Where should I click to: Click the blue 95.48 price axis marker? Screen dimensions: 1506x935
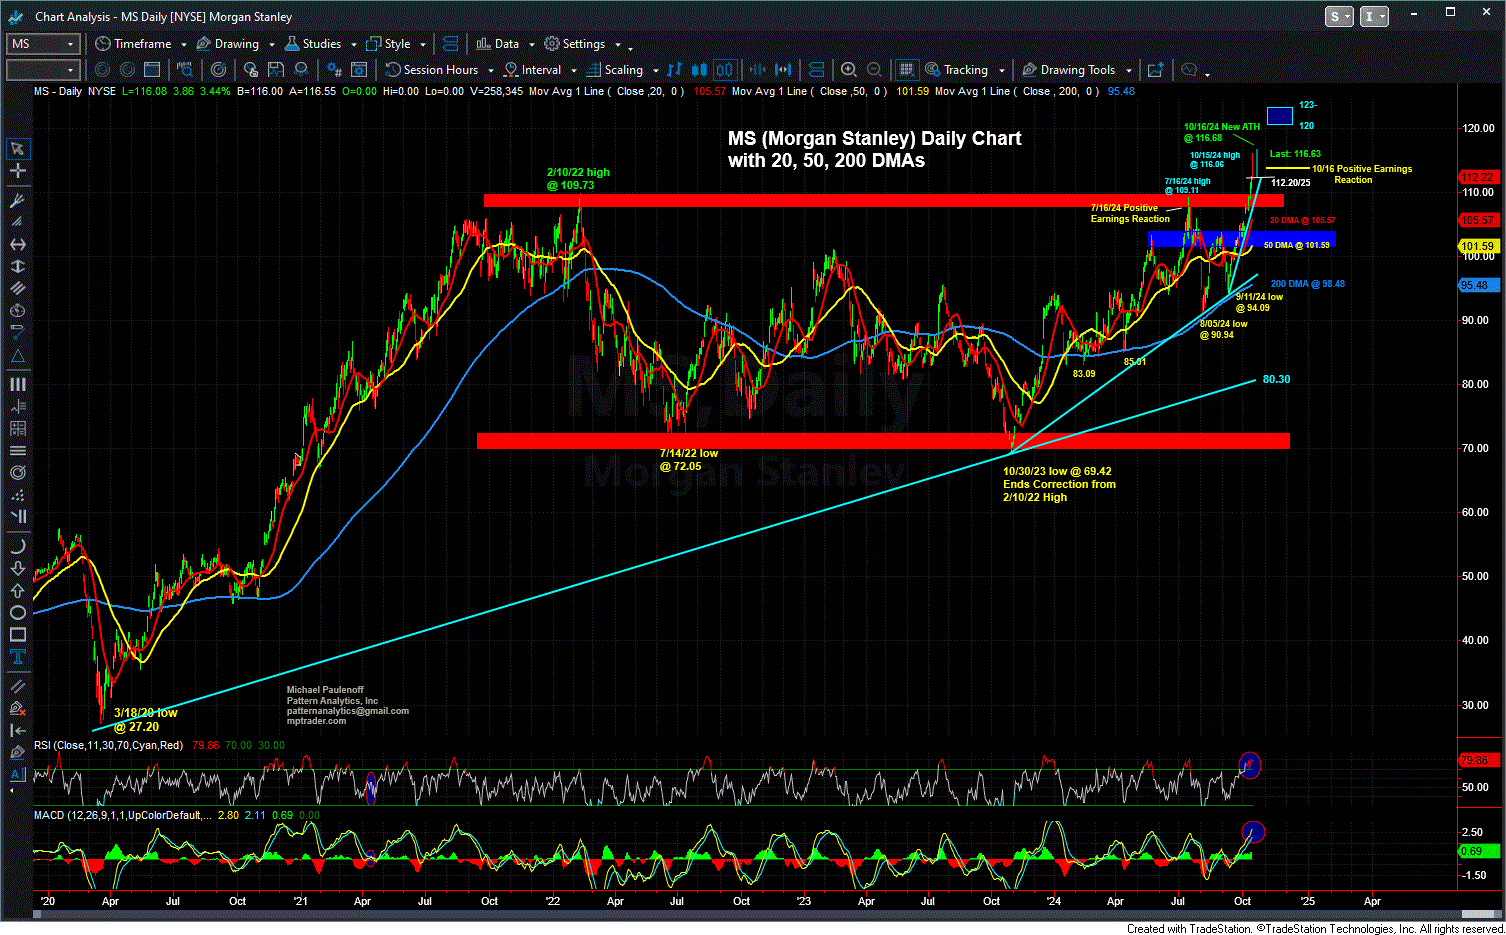click(1478, 285)
